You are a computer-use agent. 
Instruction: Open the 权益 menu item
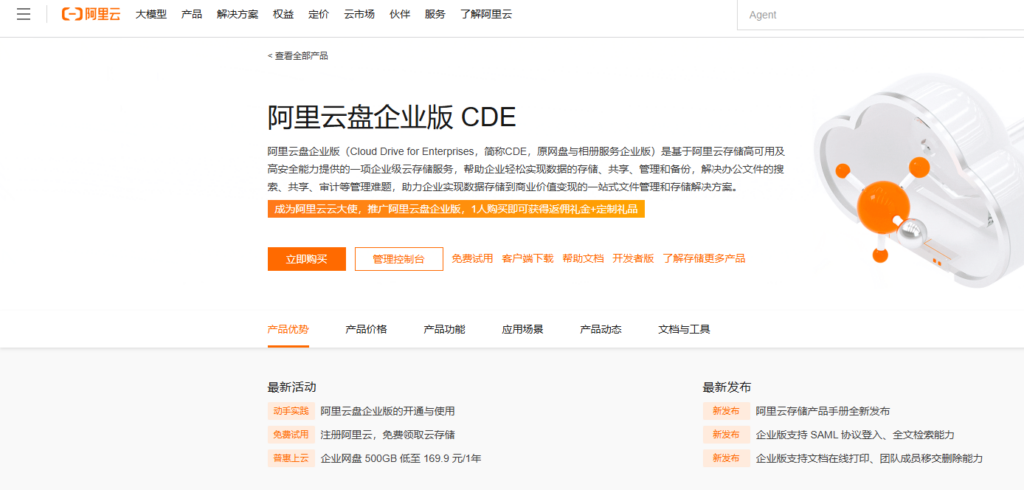(283, 14)
